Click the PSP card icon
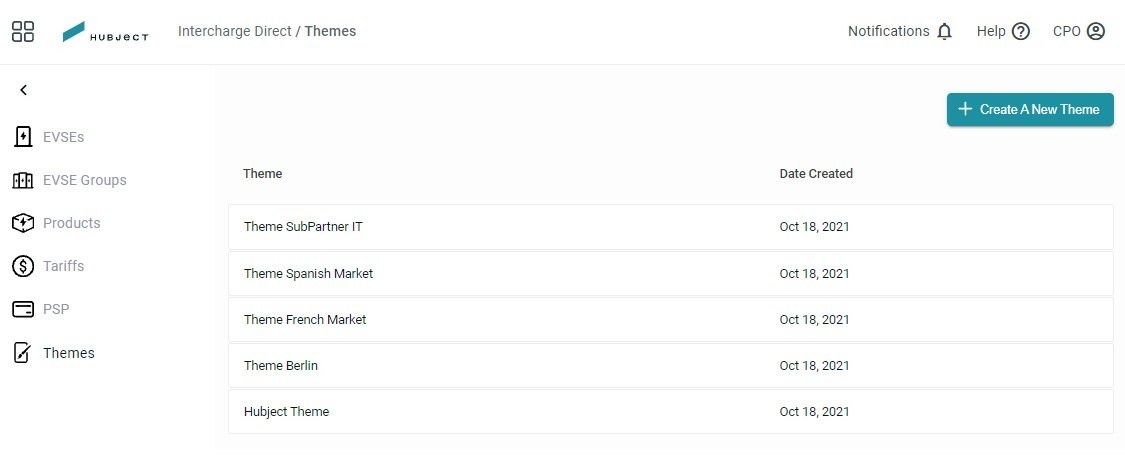1125x472 pixels. coord(23,309)
